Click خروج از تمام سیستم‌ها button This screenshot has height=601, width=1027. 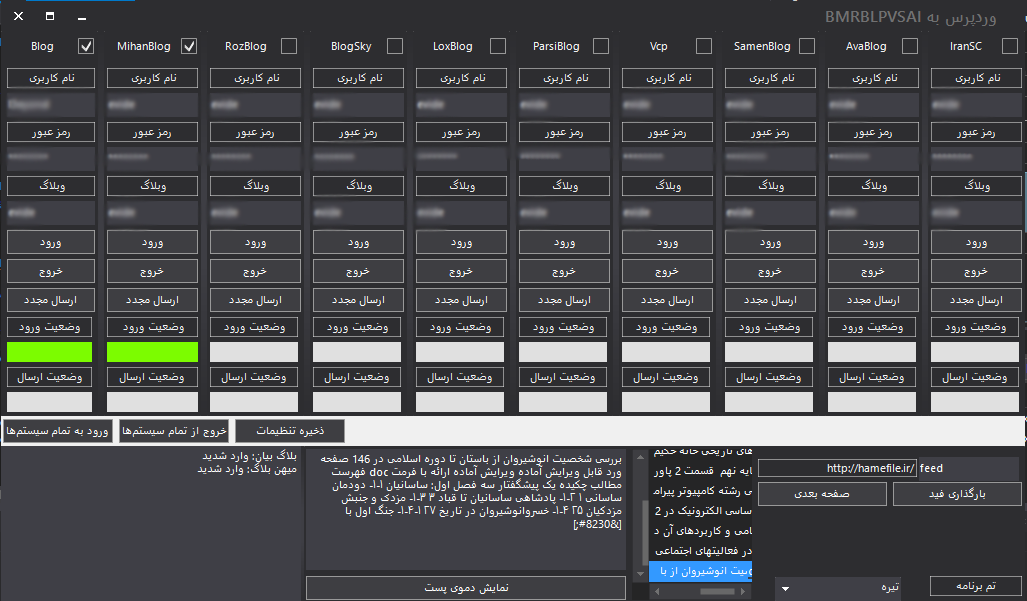click(174, 431)
